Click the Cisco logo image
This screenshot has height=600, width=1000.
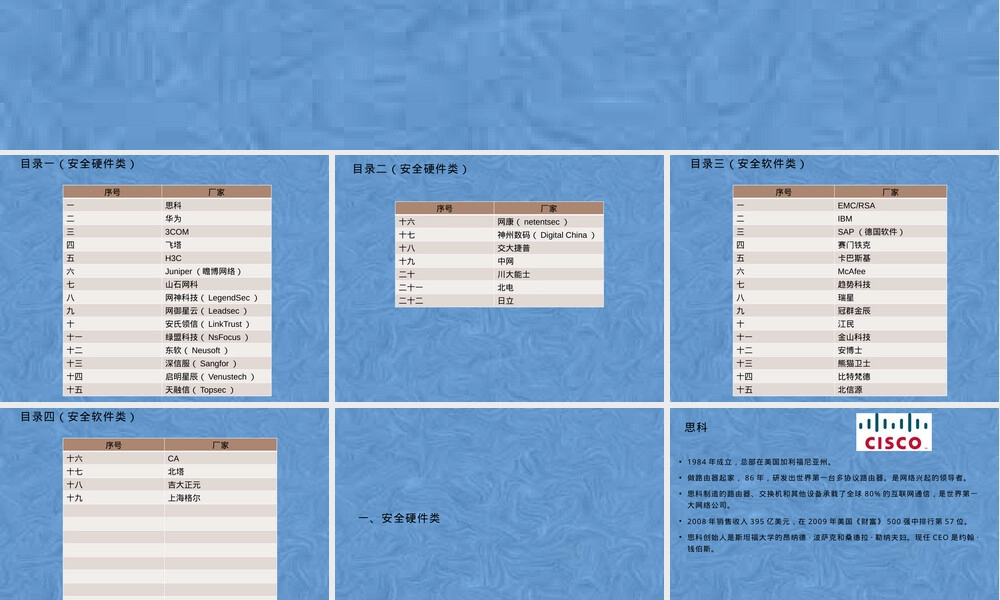[893, 432]
